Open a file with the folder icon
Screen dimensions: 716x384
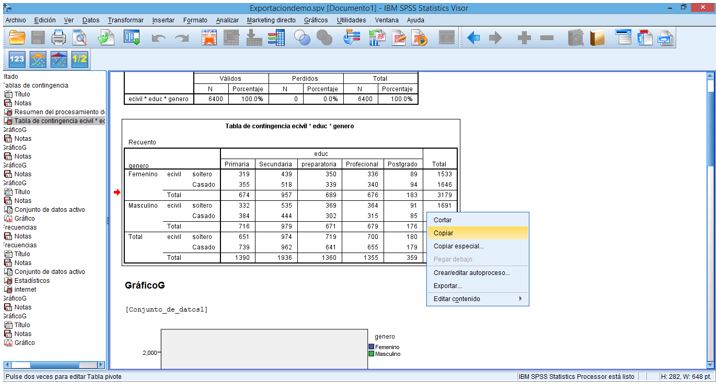17,37
